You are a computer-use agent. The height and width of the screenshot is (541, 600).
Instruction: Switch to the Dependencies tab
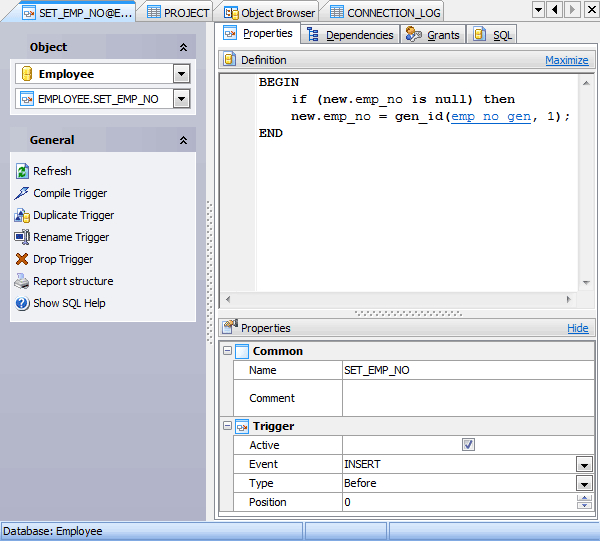click(x=350, y=35)
